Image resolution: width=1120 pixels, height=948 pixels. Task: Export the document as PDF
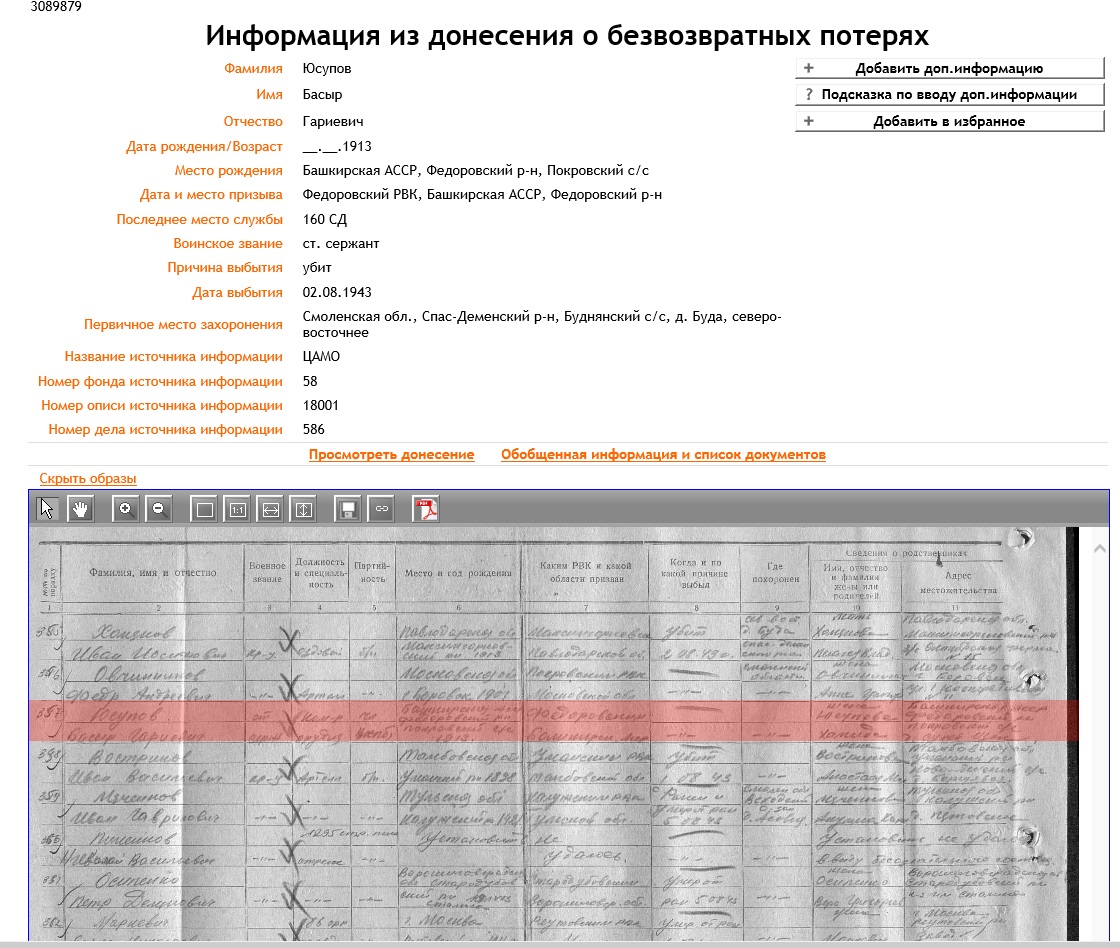coord(425,508)
